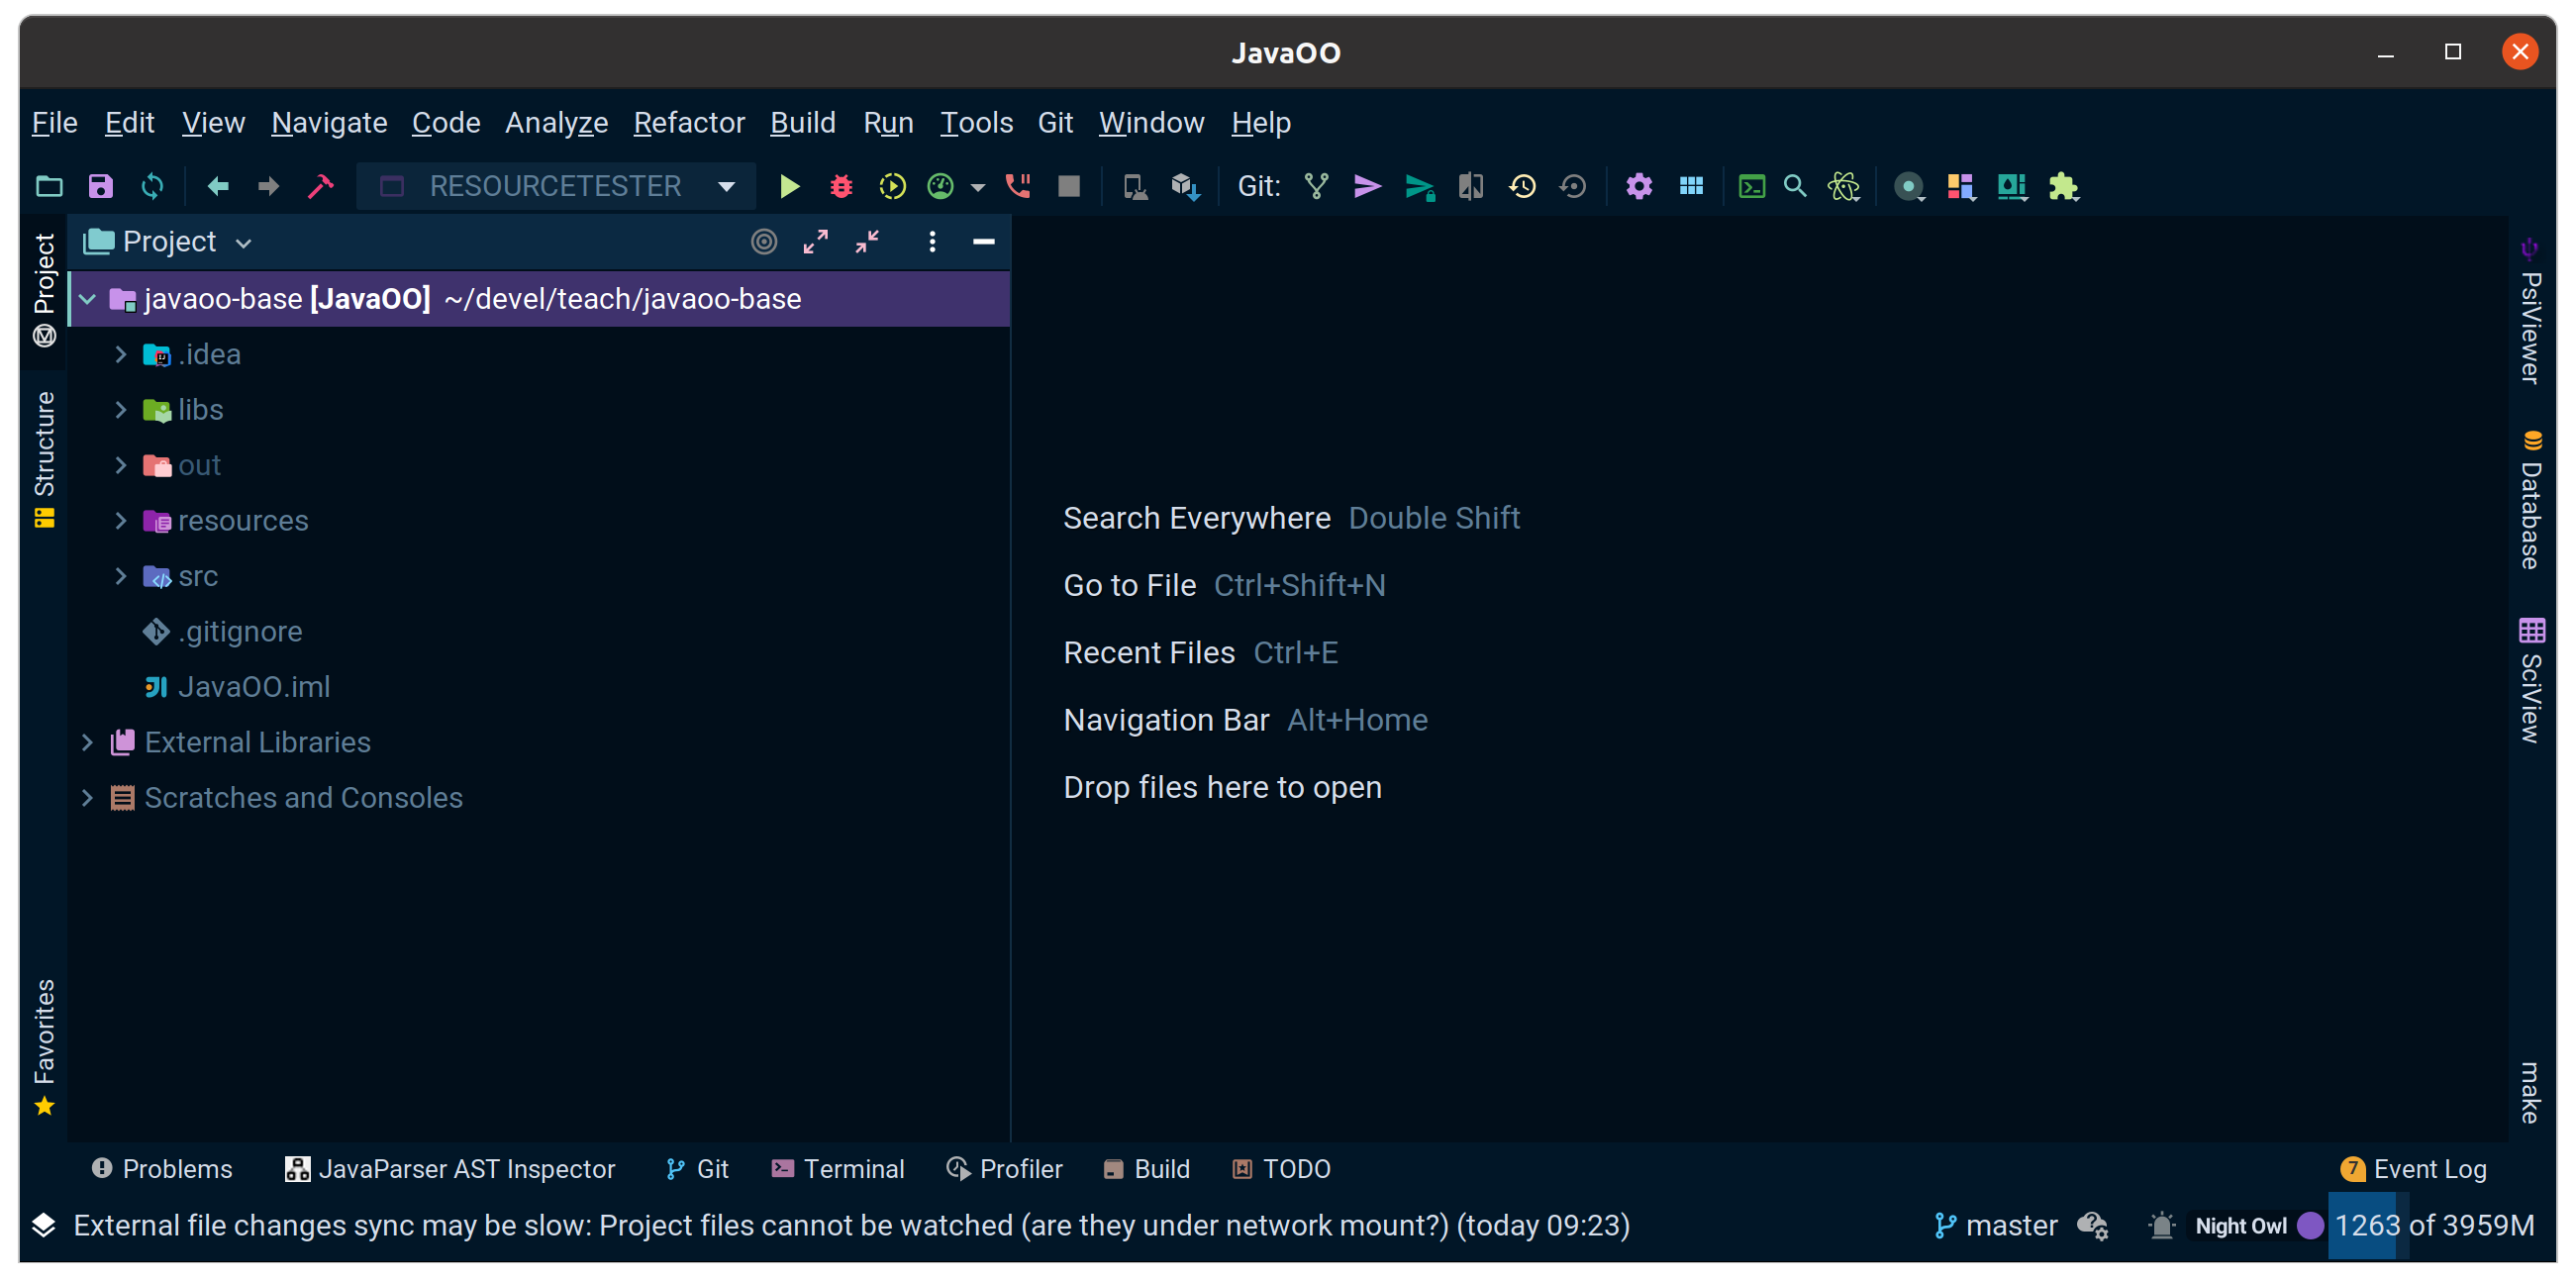Click the red attach debugger phone icon

pyautogui.click(x=1018, y=187)
